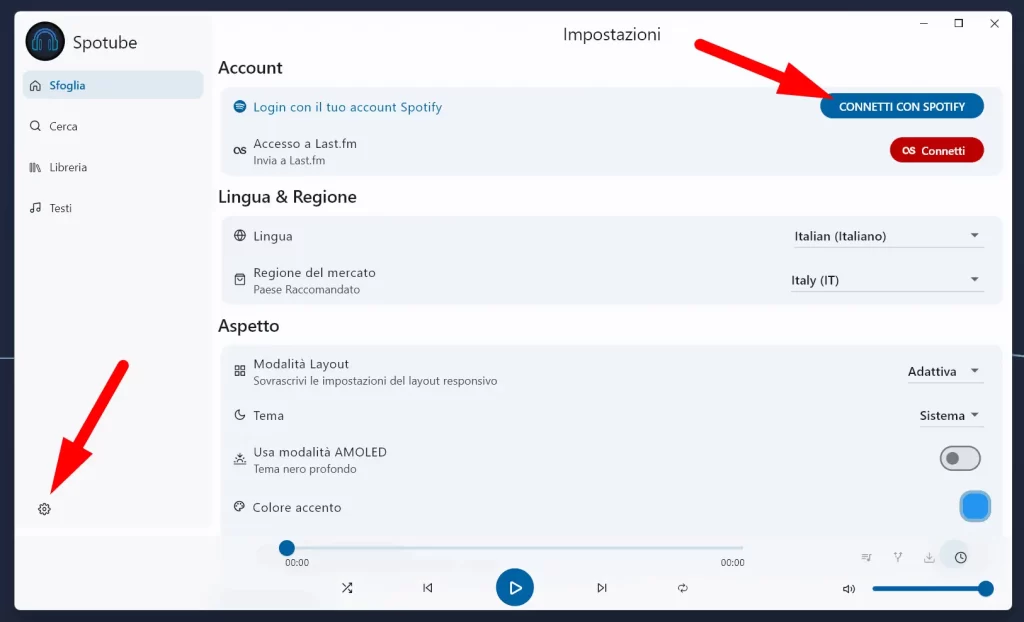Open the Modalità Layout Adattiva dropdown

945,371
